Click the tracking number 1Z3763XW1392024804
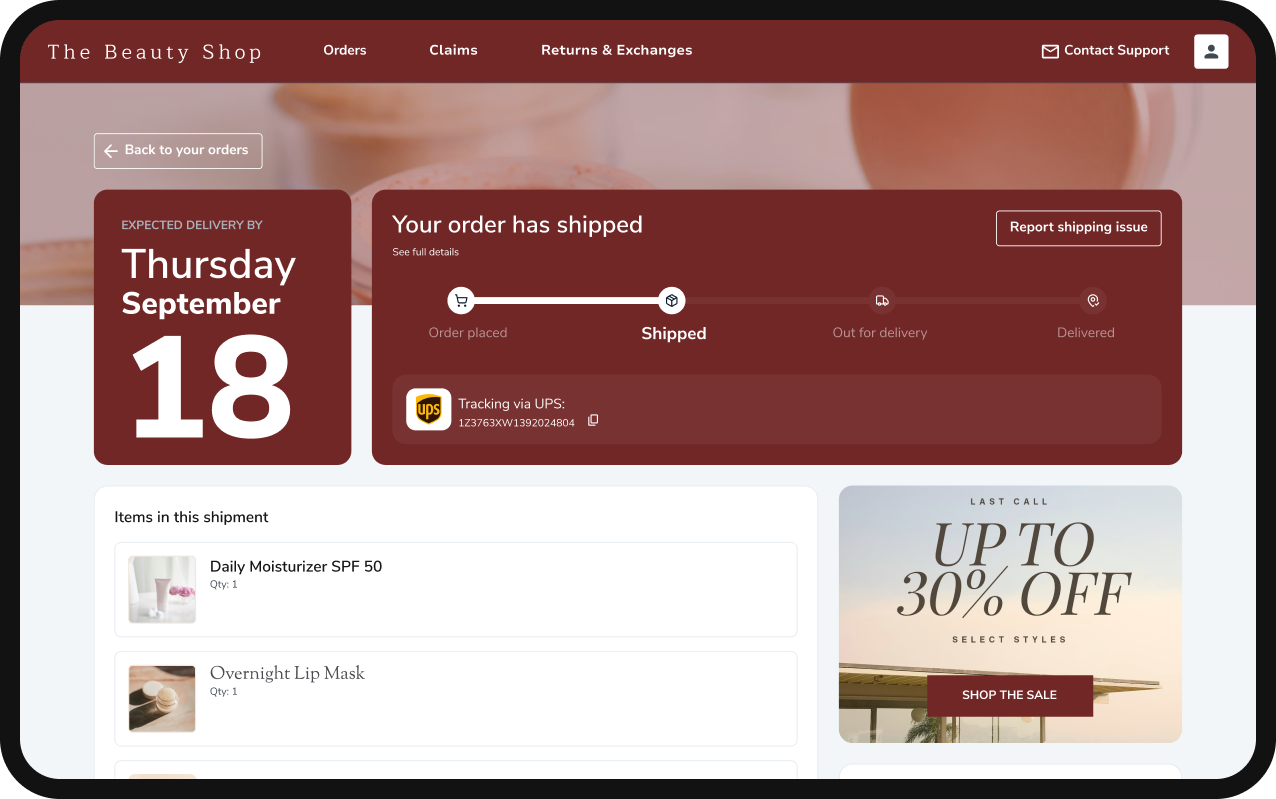1276x799 pixels. coord(516,423)
